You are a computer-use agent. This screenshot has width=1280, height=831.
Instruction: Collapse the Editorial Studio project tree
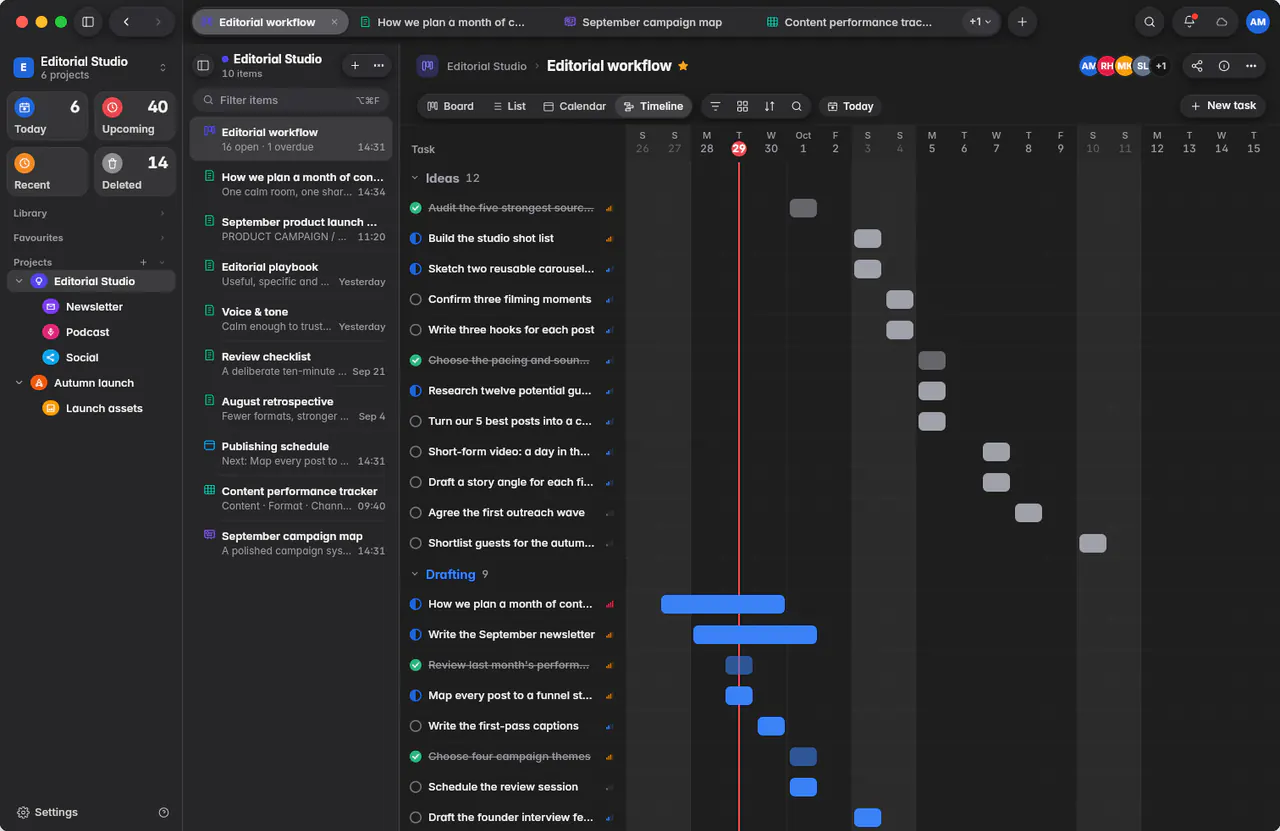(x=19, y=282)
